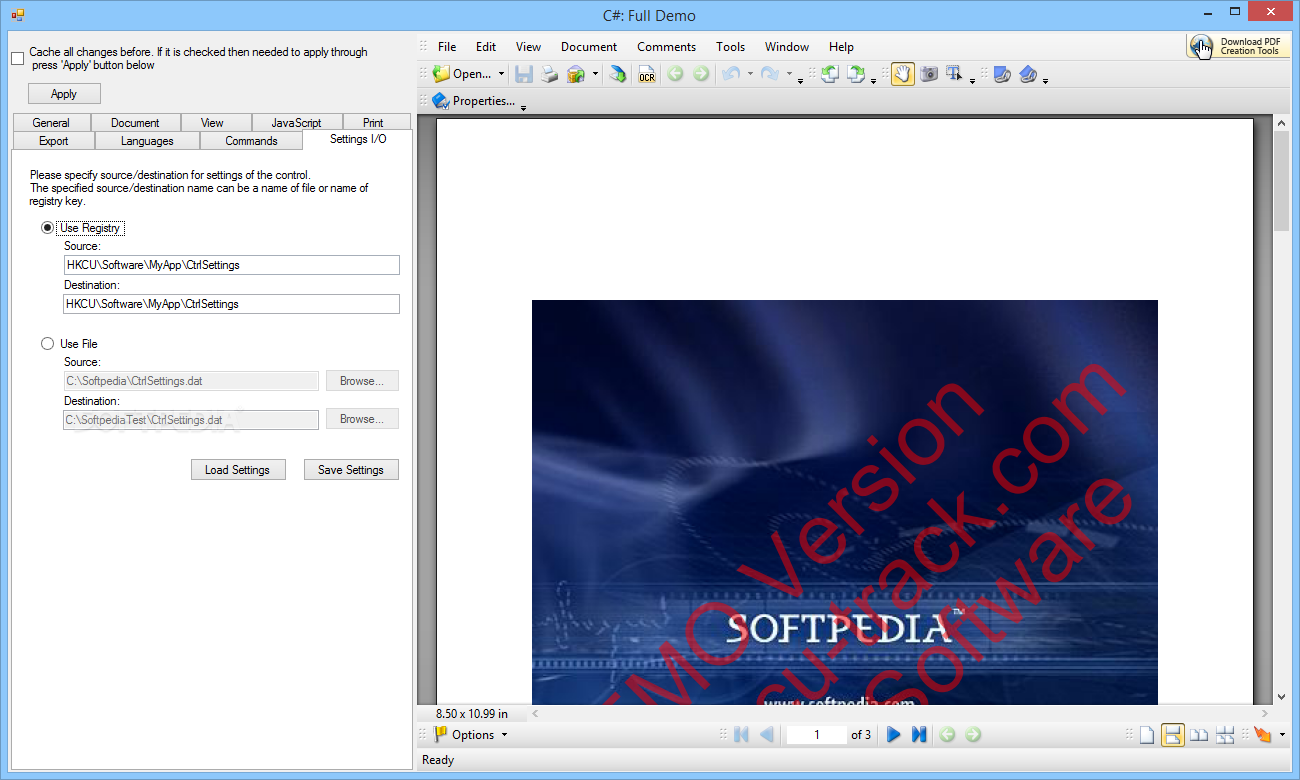
Task: Select Use File radio button
Action: [47, 344]
